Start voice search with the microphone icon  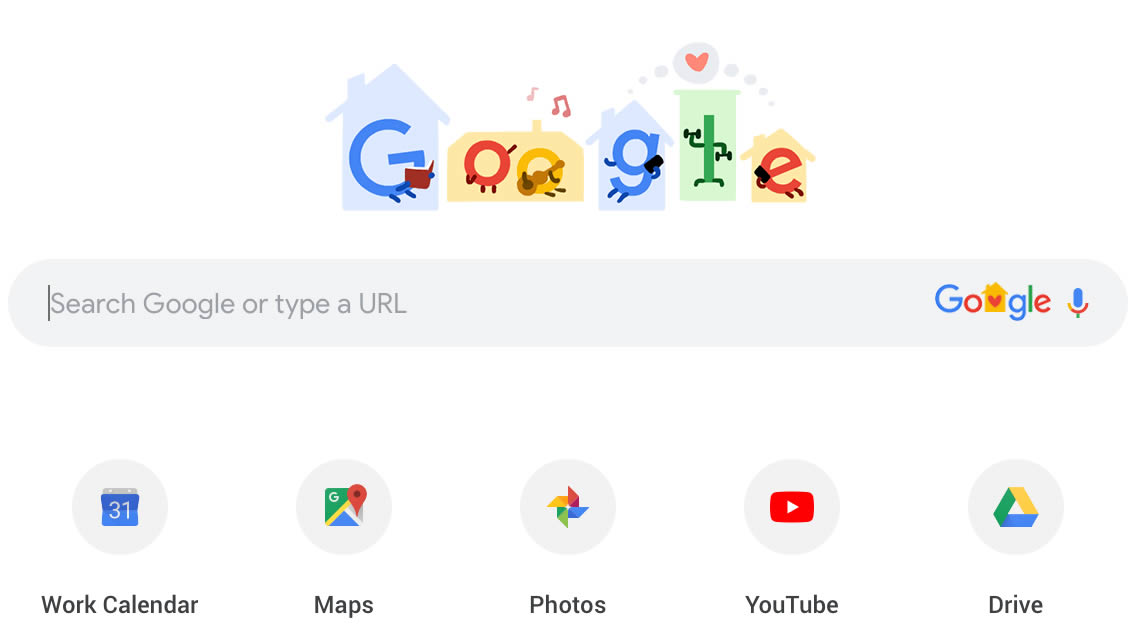point(1077,303)
